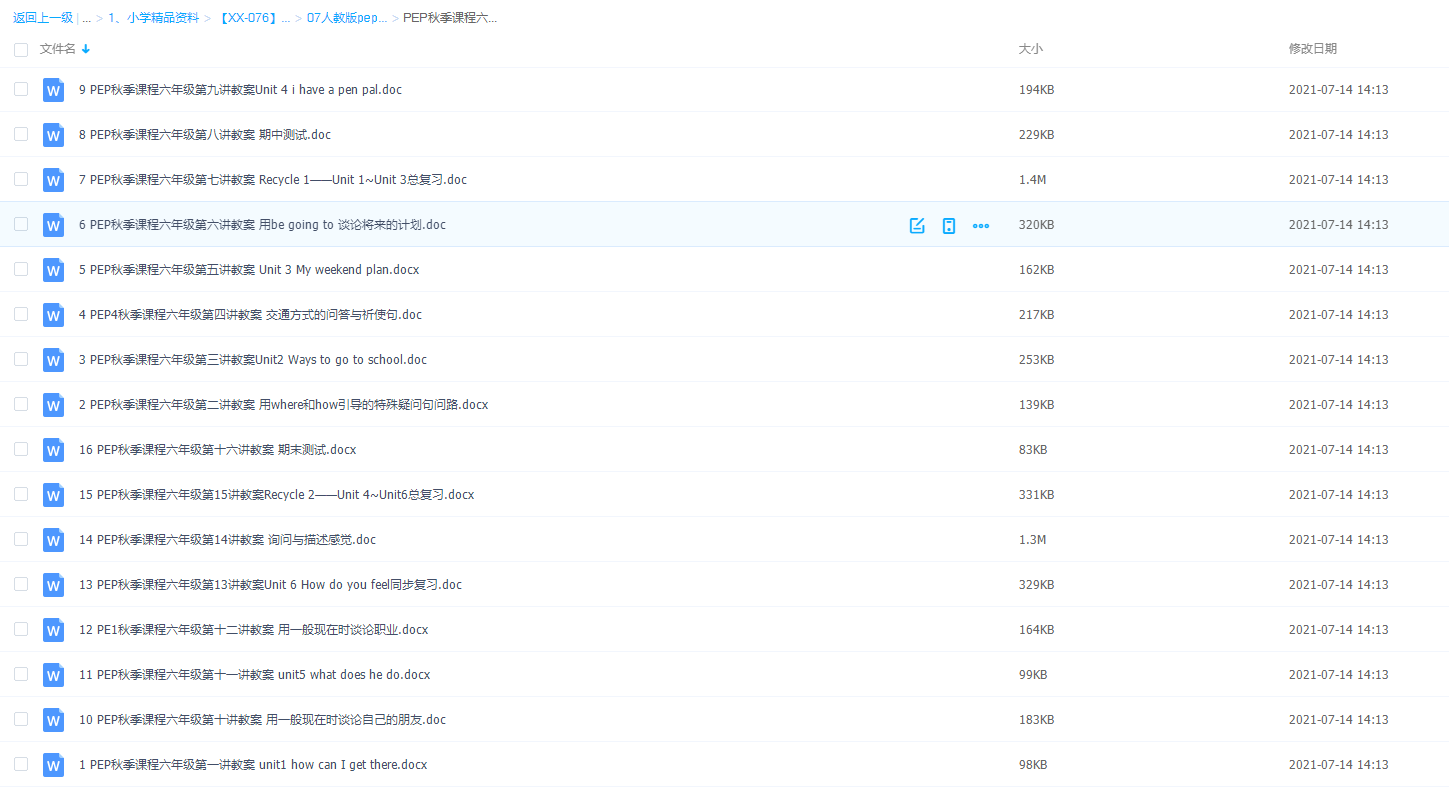Go to 1、小学精品资料 breadcrumb folder
Screen dimensions: 1449x790
[153, 18]
